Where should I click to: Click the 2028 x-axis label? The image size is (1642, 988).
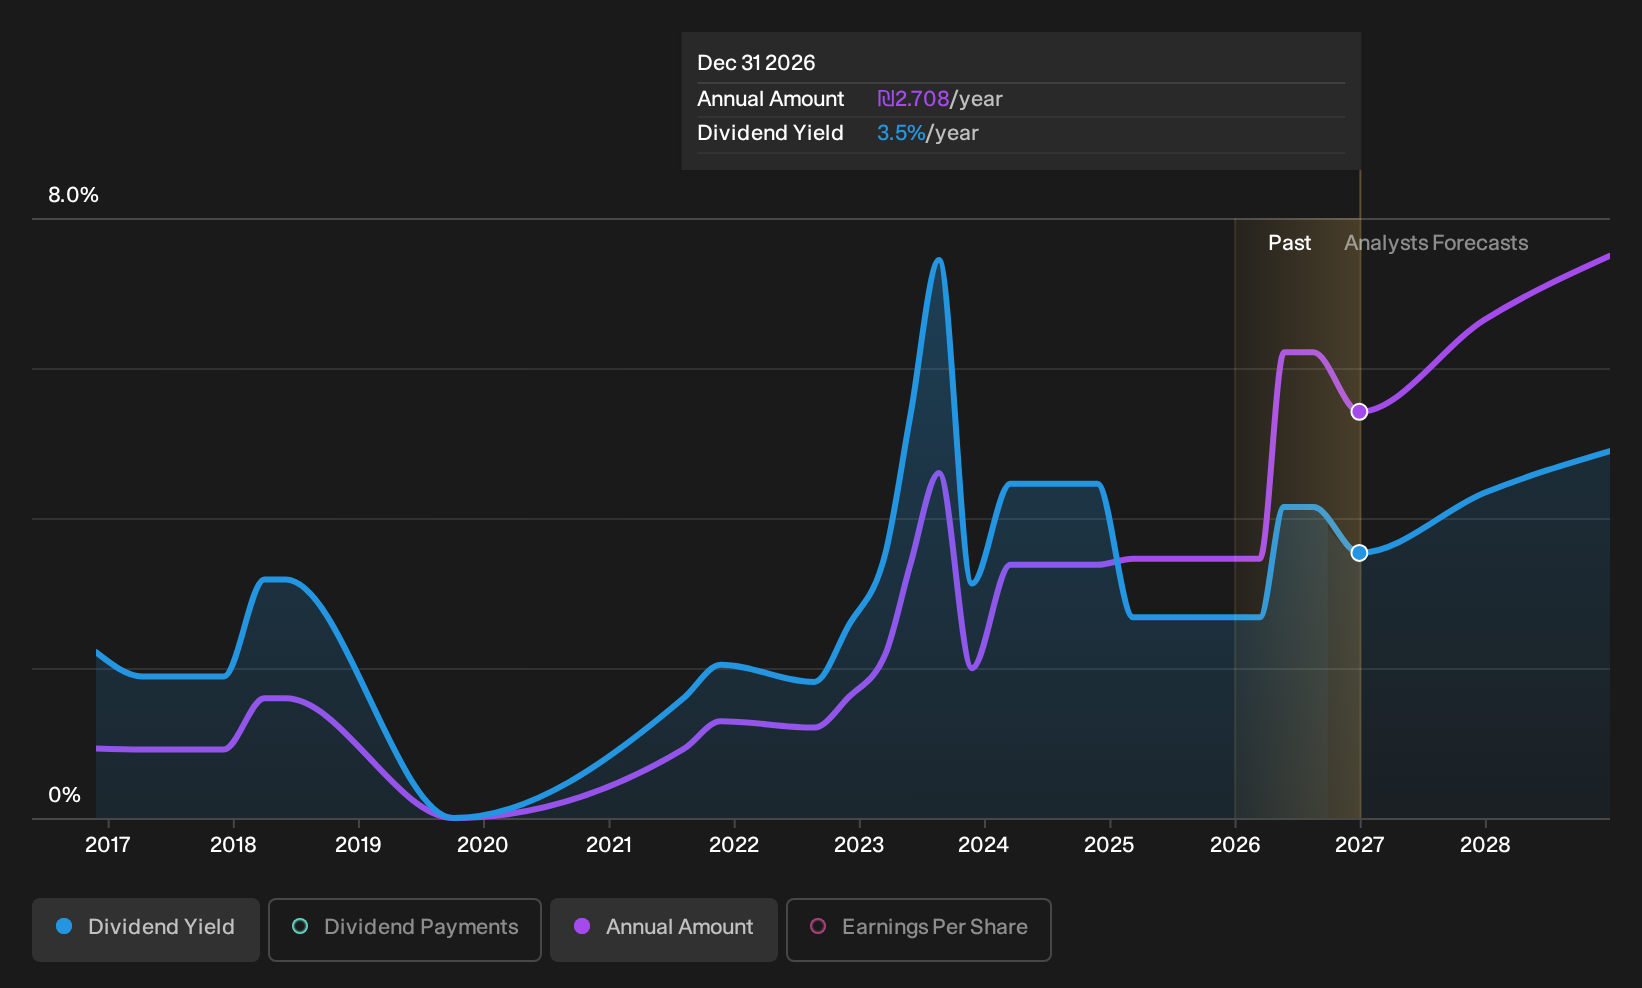pos(1485,845)
